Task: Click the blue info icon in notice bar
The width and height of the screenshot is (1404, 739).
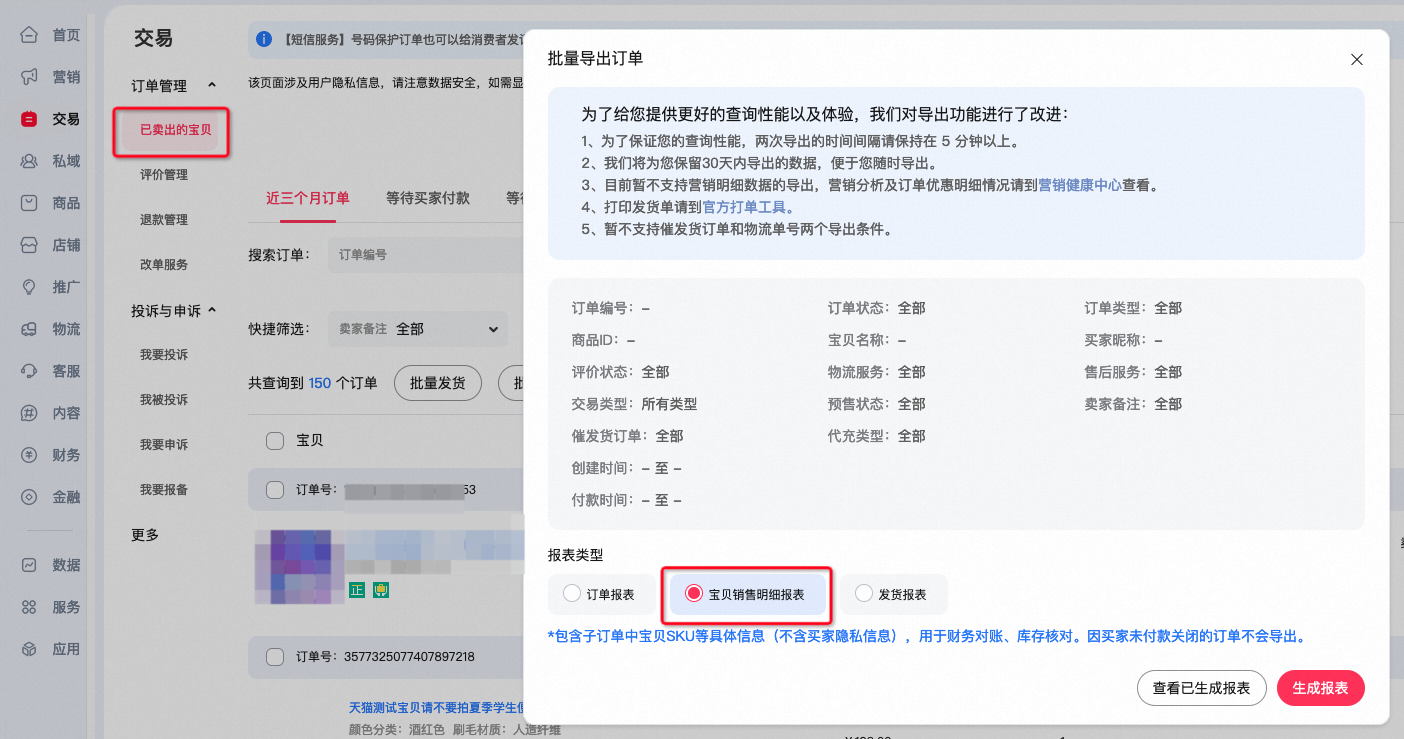Action: click(x=264, y=40)
